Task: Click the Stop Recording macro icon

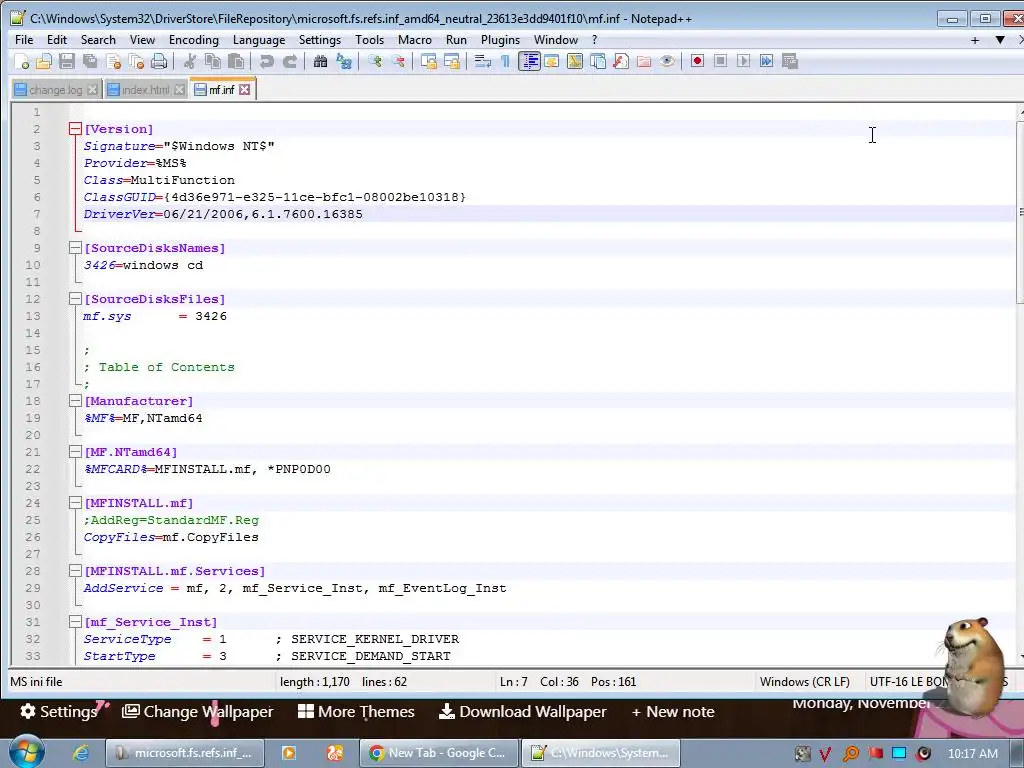Action: click(x=720, y=61)
